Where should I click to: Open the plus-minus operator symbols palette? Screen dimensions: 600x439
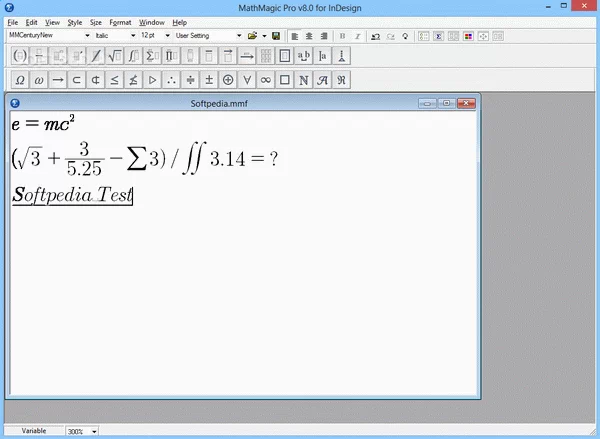click(209, 80)
